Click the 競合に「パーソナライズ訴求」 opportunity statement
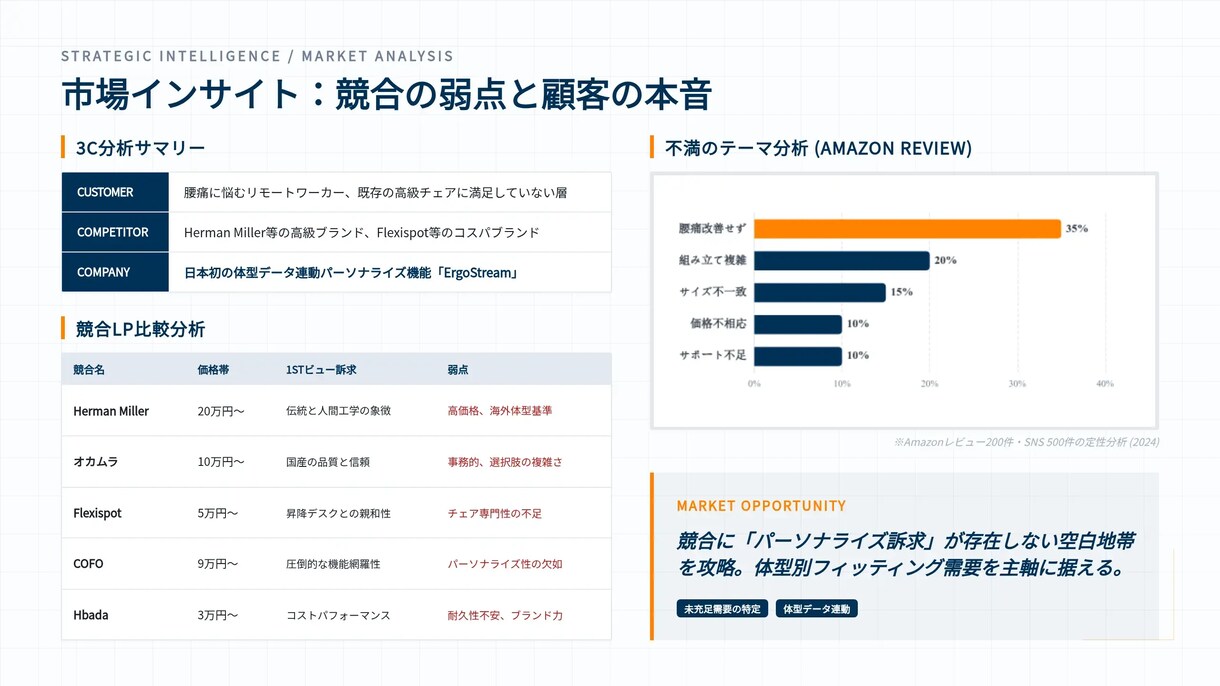This screenshot has height=686, width=1220. (905, 555)
